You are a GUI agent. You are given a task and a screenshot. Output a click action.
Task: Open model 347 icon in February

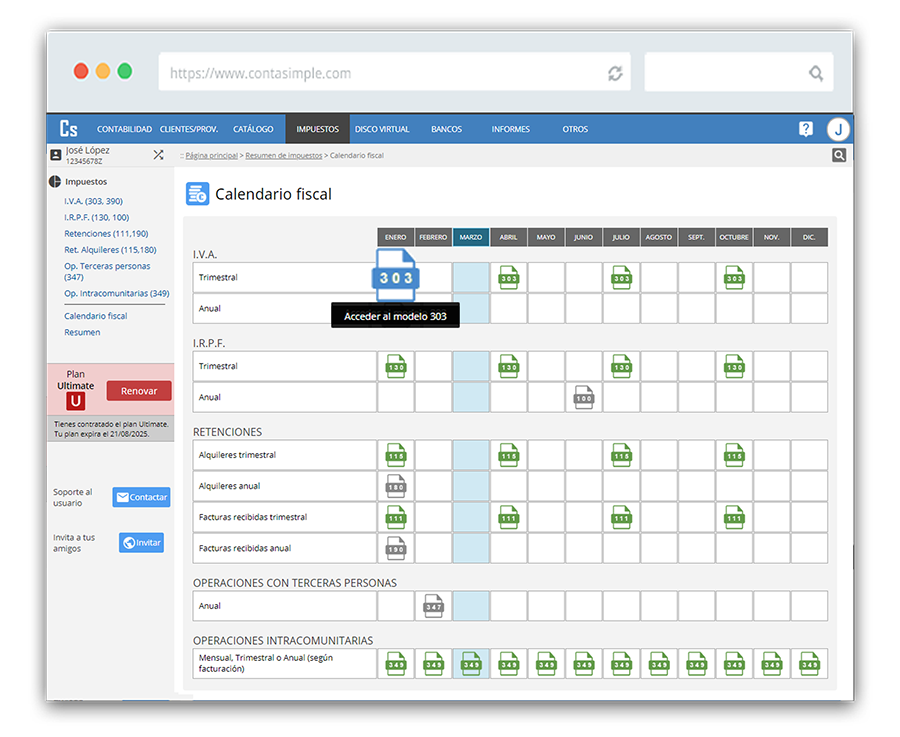pos(433,606)
